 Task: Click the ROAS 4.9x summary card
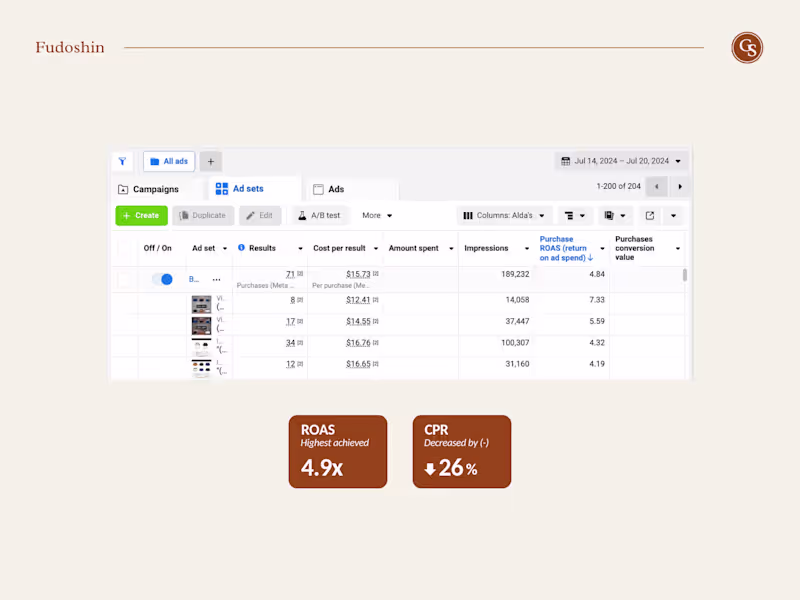point(338,452)
